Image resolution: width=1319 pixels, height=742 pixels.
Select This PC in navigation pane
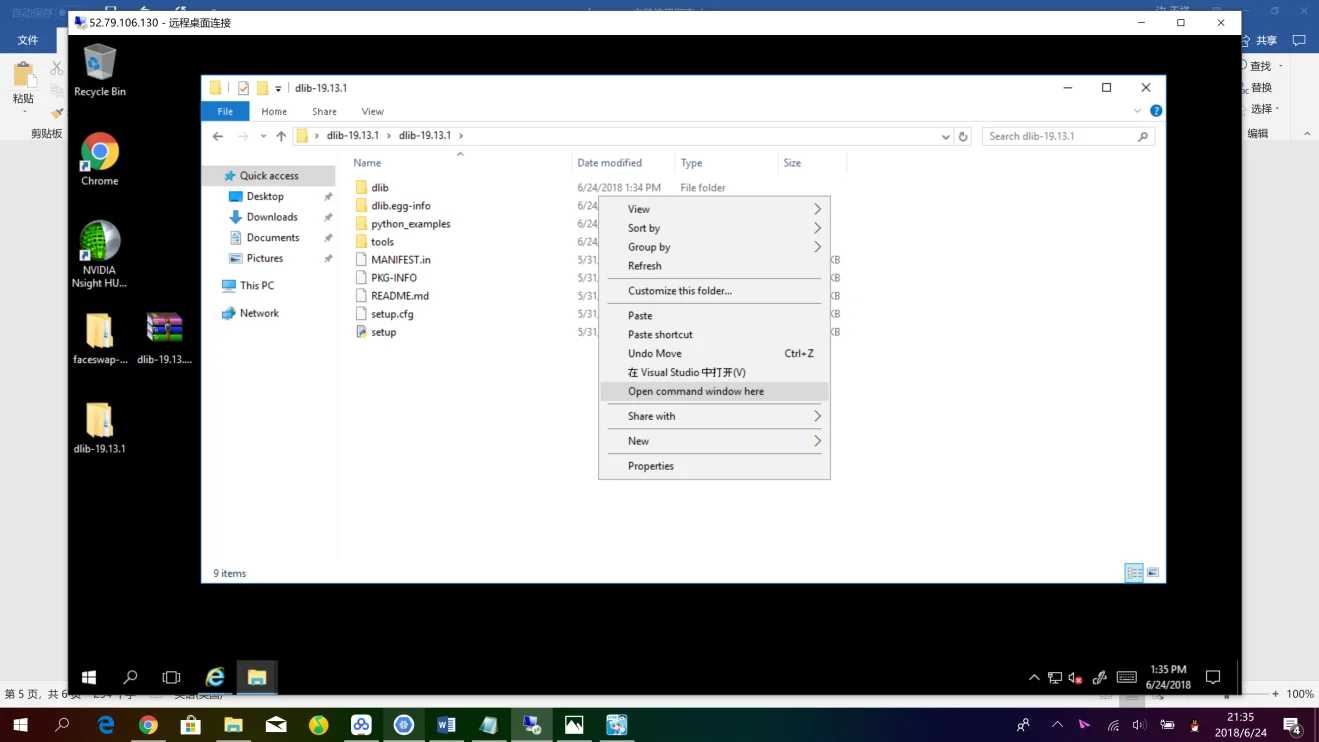point(257,285)
